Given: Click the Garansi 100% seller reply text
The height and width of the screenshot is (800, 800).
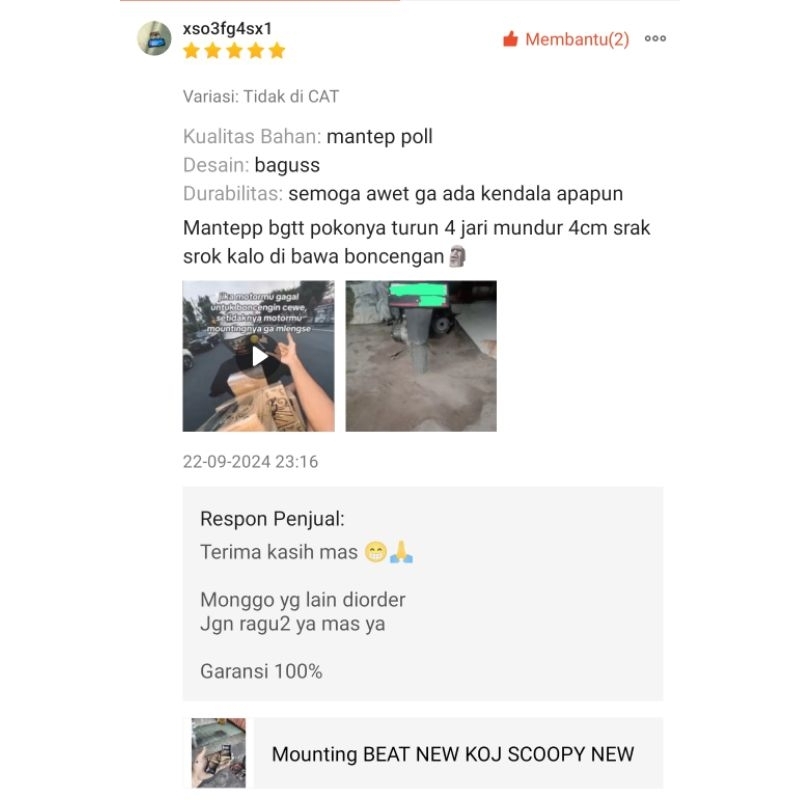Looking at the screenshot, I should tap(261, 671).
